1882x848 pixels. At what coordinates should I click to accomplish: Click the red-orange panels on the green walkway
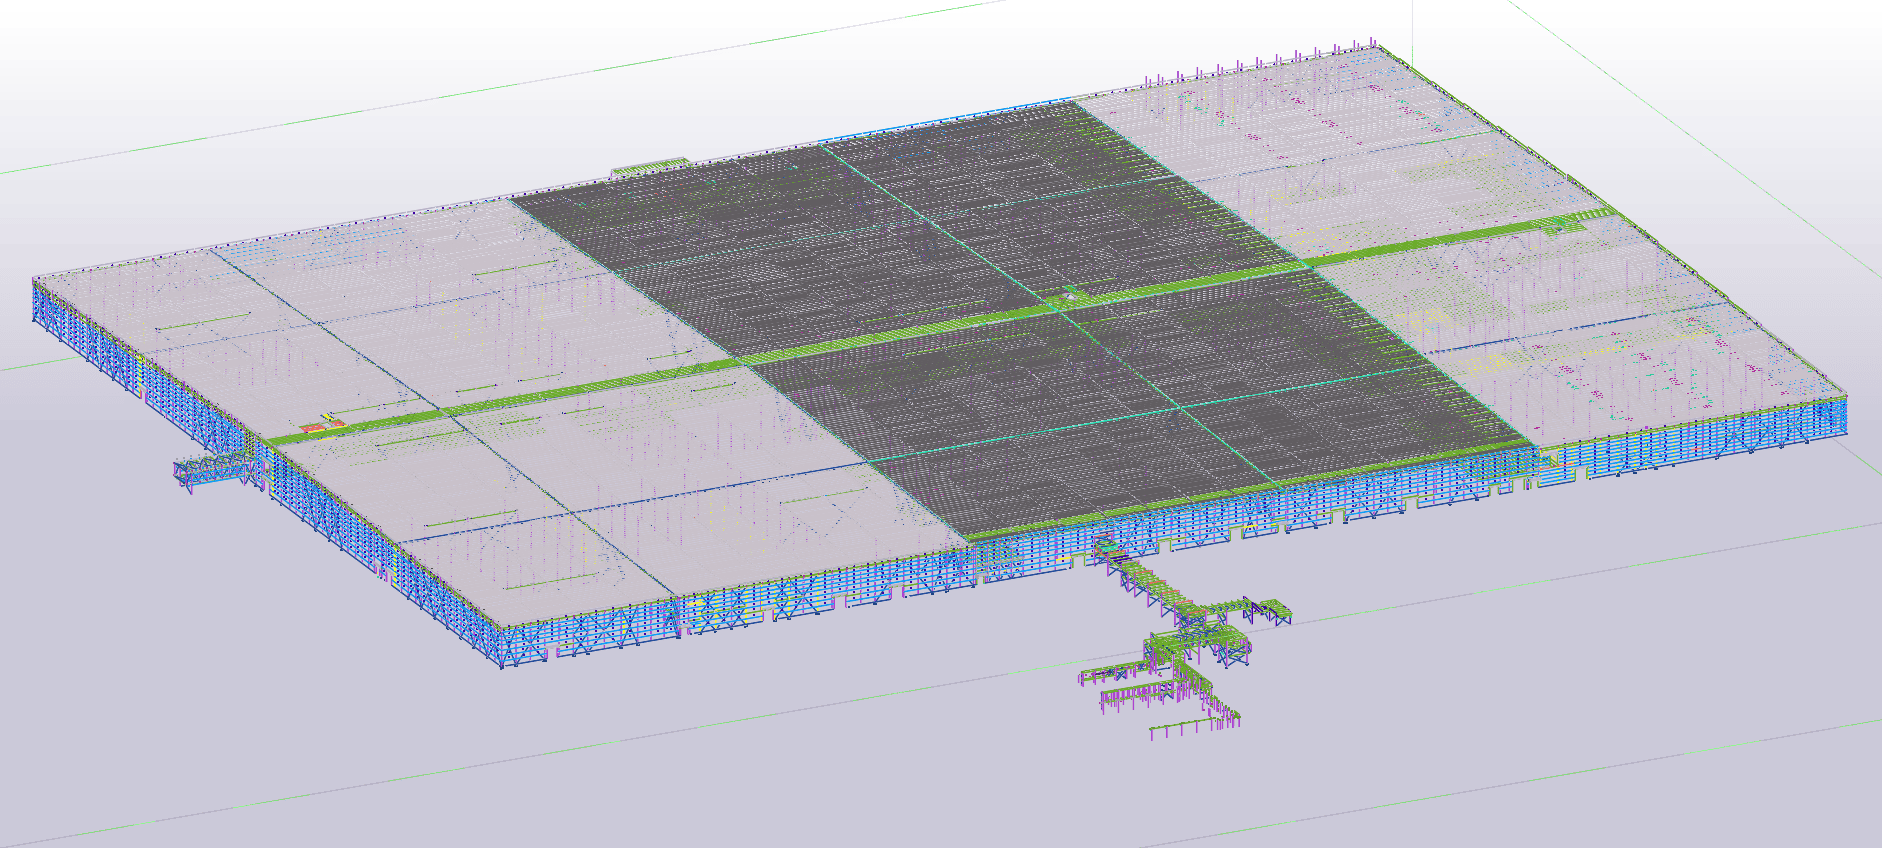[322, 426]
